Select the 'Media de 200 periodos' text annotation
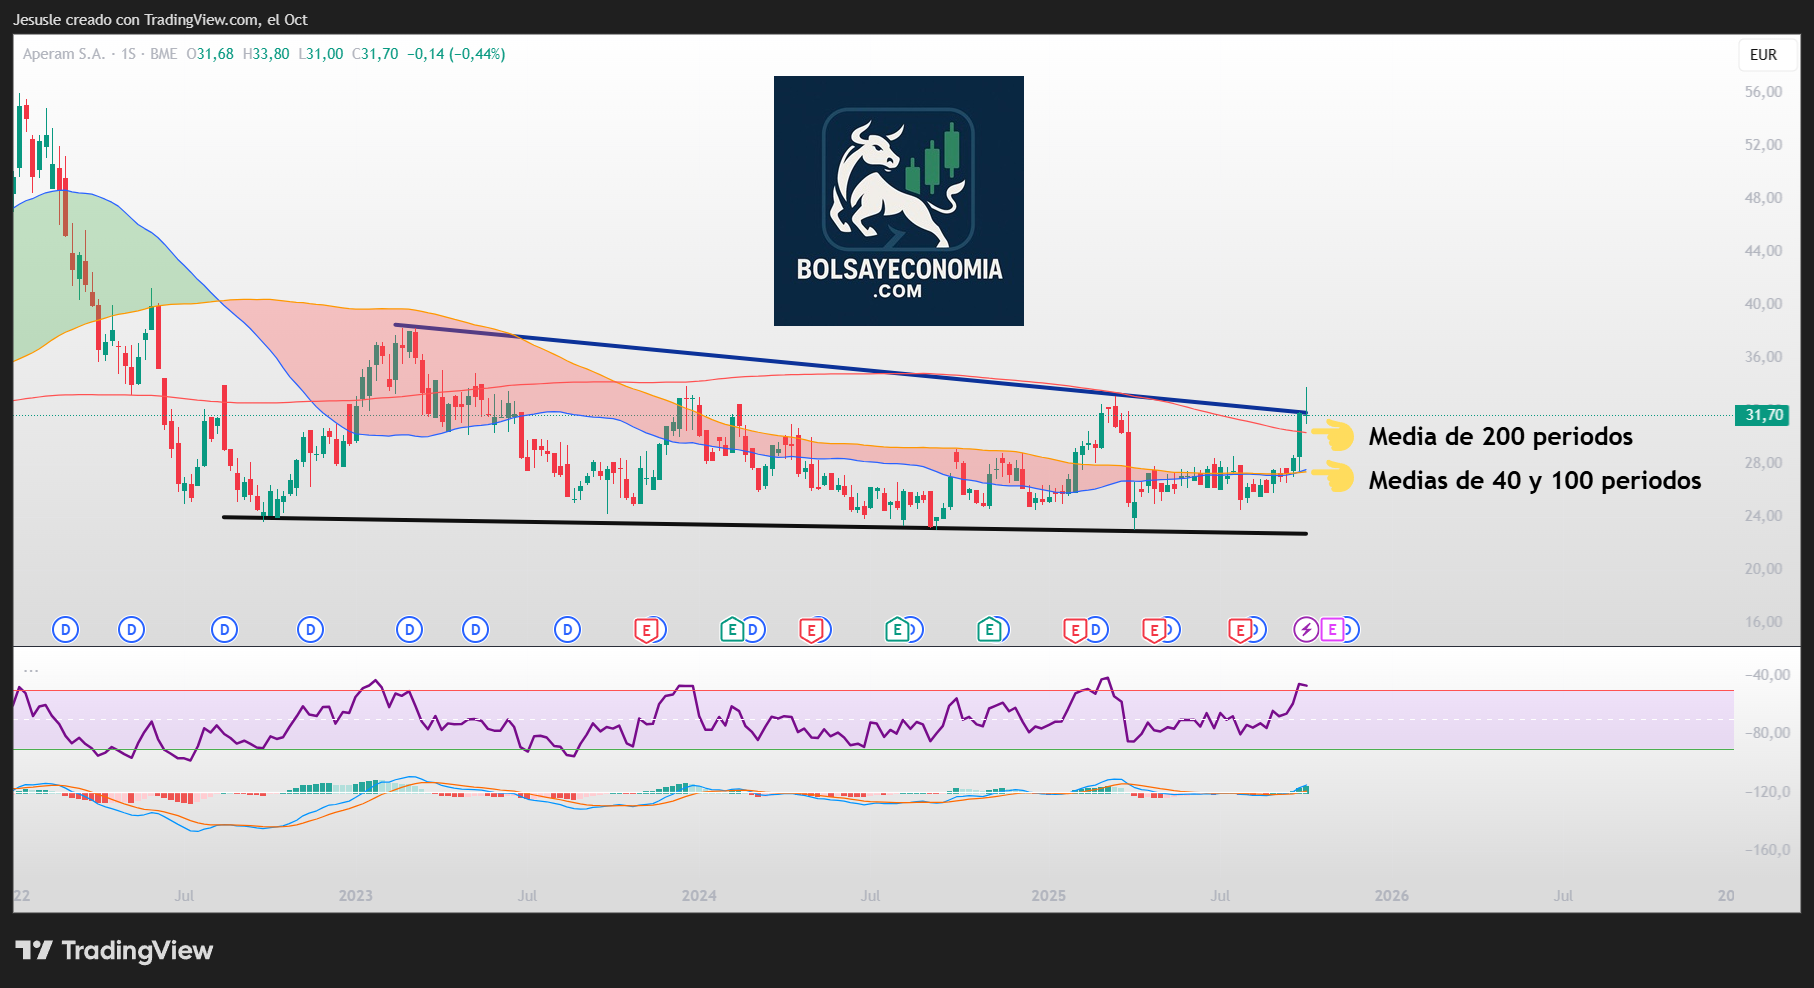This screenshot has width=1814, height=988. [1500, 436]
